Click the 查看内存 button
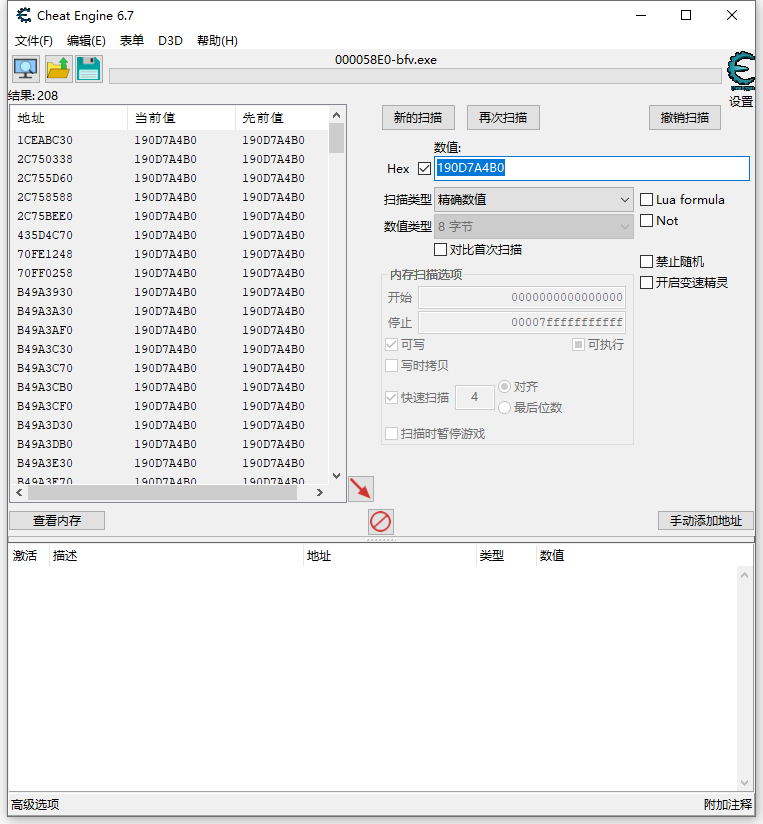763x824 pixels. pyautogui.click(x=57, y=521)
